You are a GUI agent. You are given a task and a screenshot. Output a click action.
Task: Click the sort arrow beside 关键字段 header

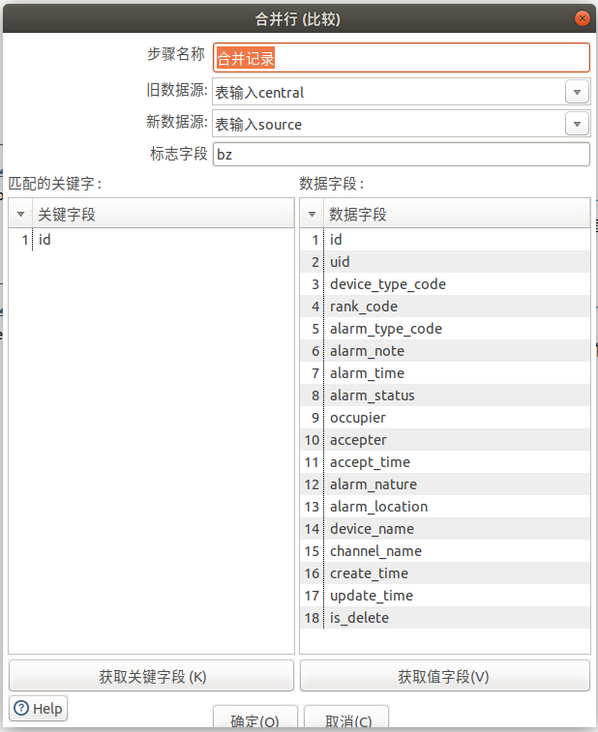pos(21,214)
